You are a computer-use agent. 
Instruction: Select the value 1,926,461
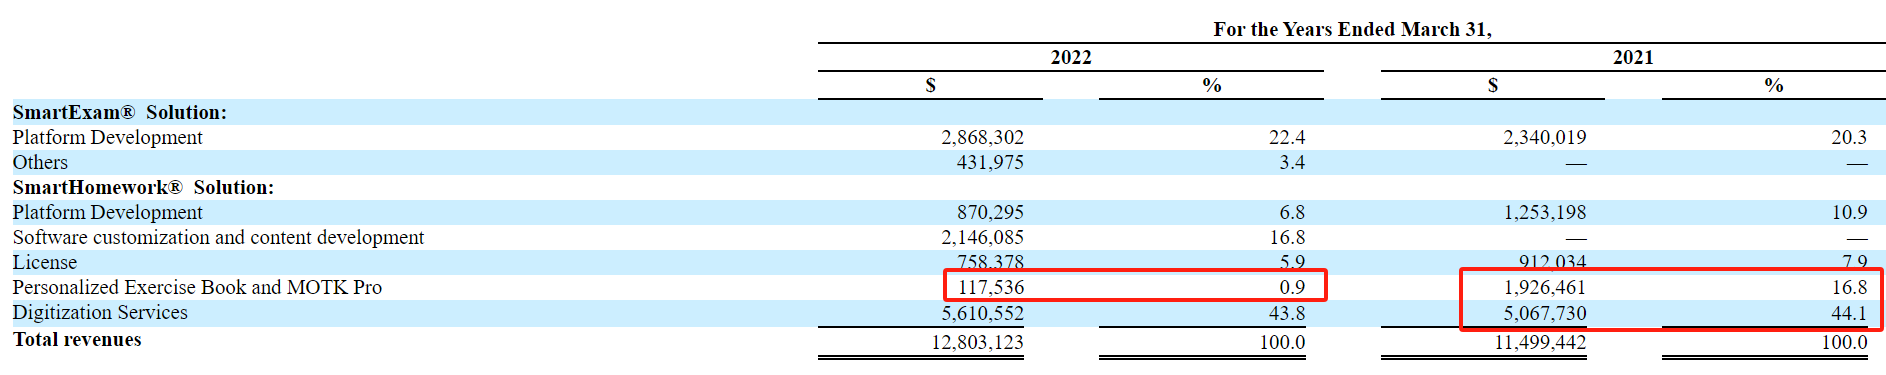pos(1544,287)
